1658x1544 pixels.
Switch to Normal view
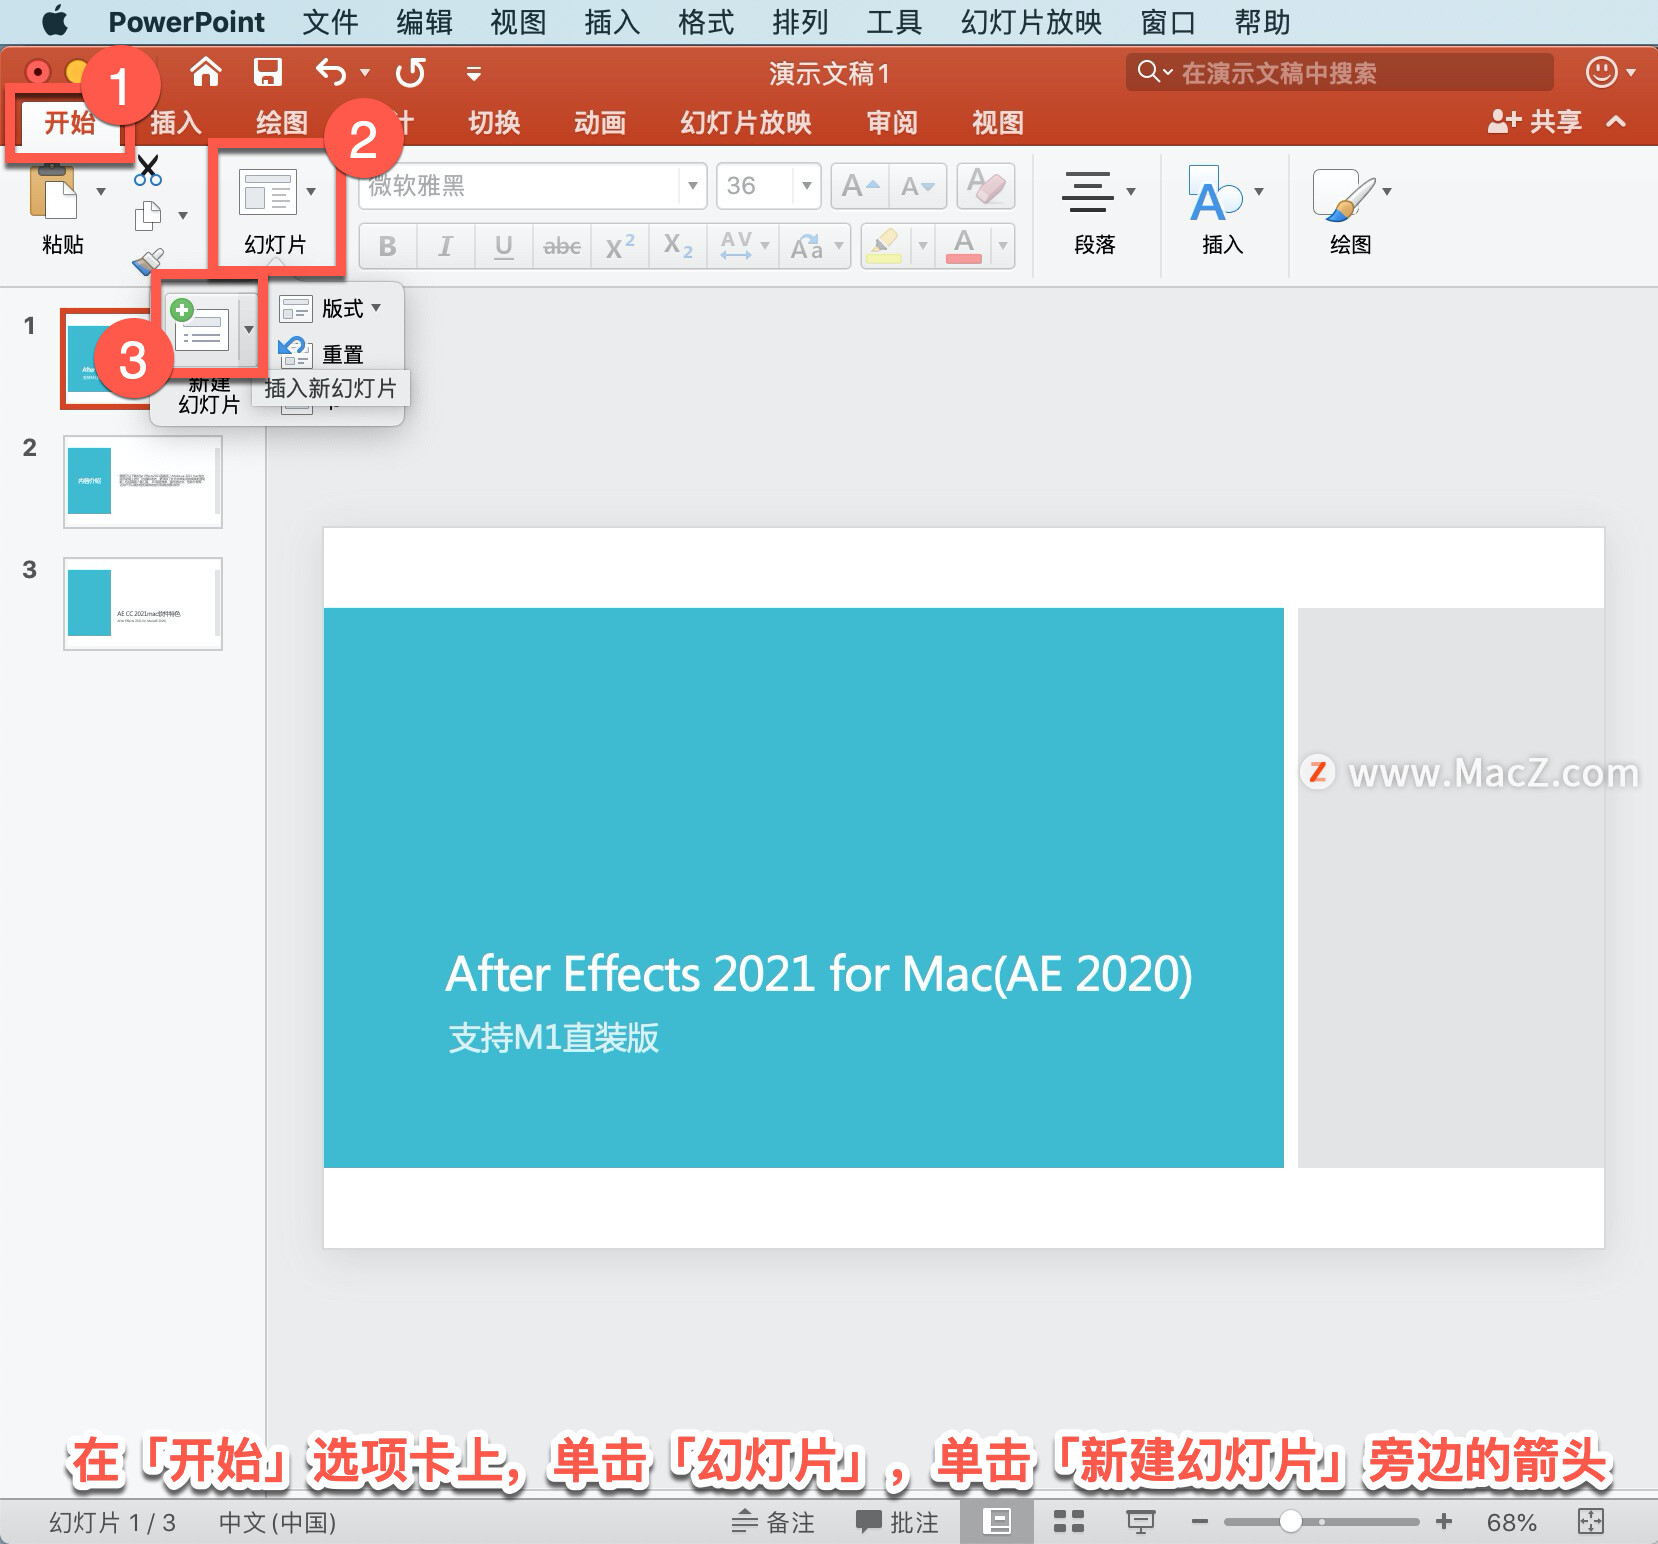(x=997, y=1522)
